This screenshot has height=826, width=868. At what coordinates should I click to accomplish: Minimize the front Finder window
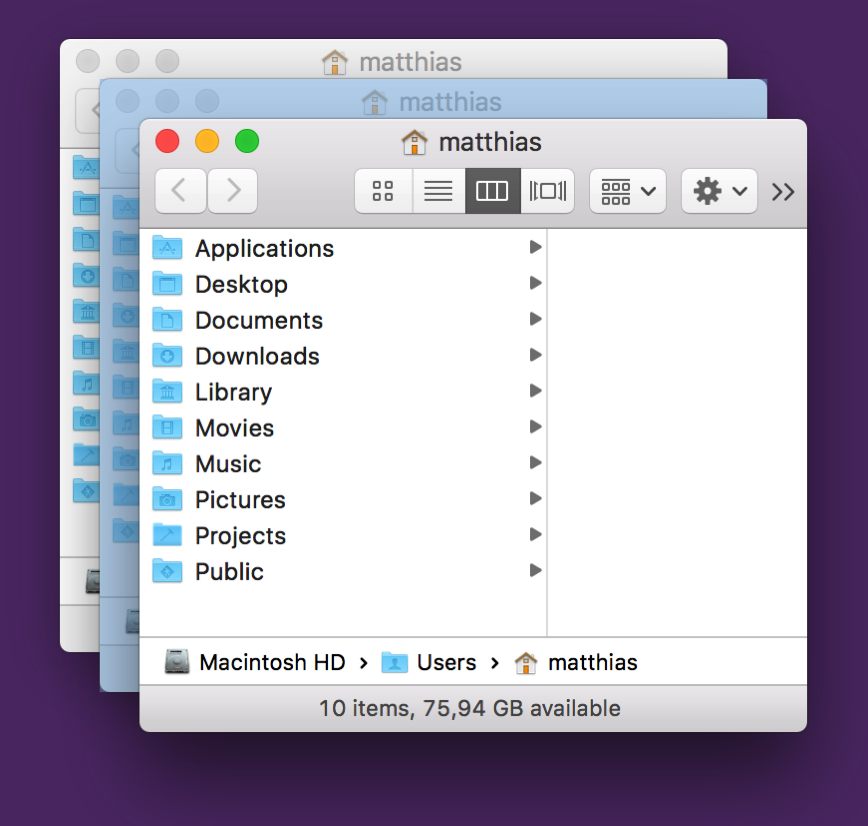[x=207, y=141]
